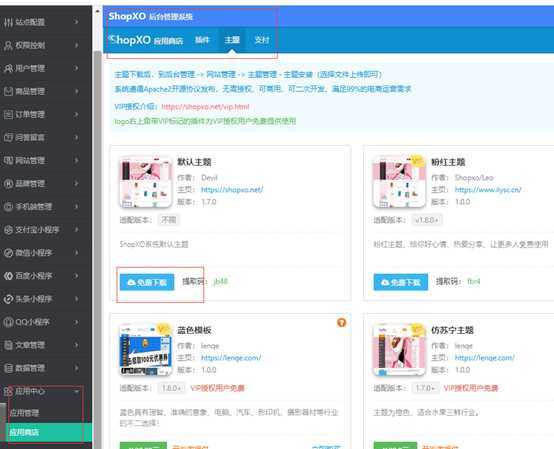The width and height of the screenshot is (554, 449).
Task: Expand 网站管理 using its chevron
Action: pyautogui.click(x=76, y=160)
